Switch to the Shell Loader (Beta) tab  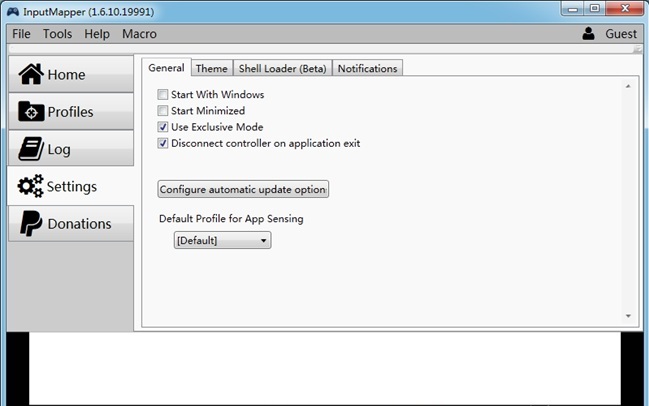tap(283, 68)
